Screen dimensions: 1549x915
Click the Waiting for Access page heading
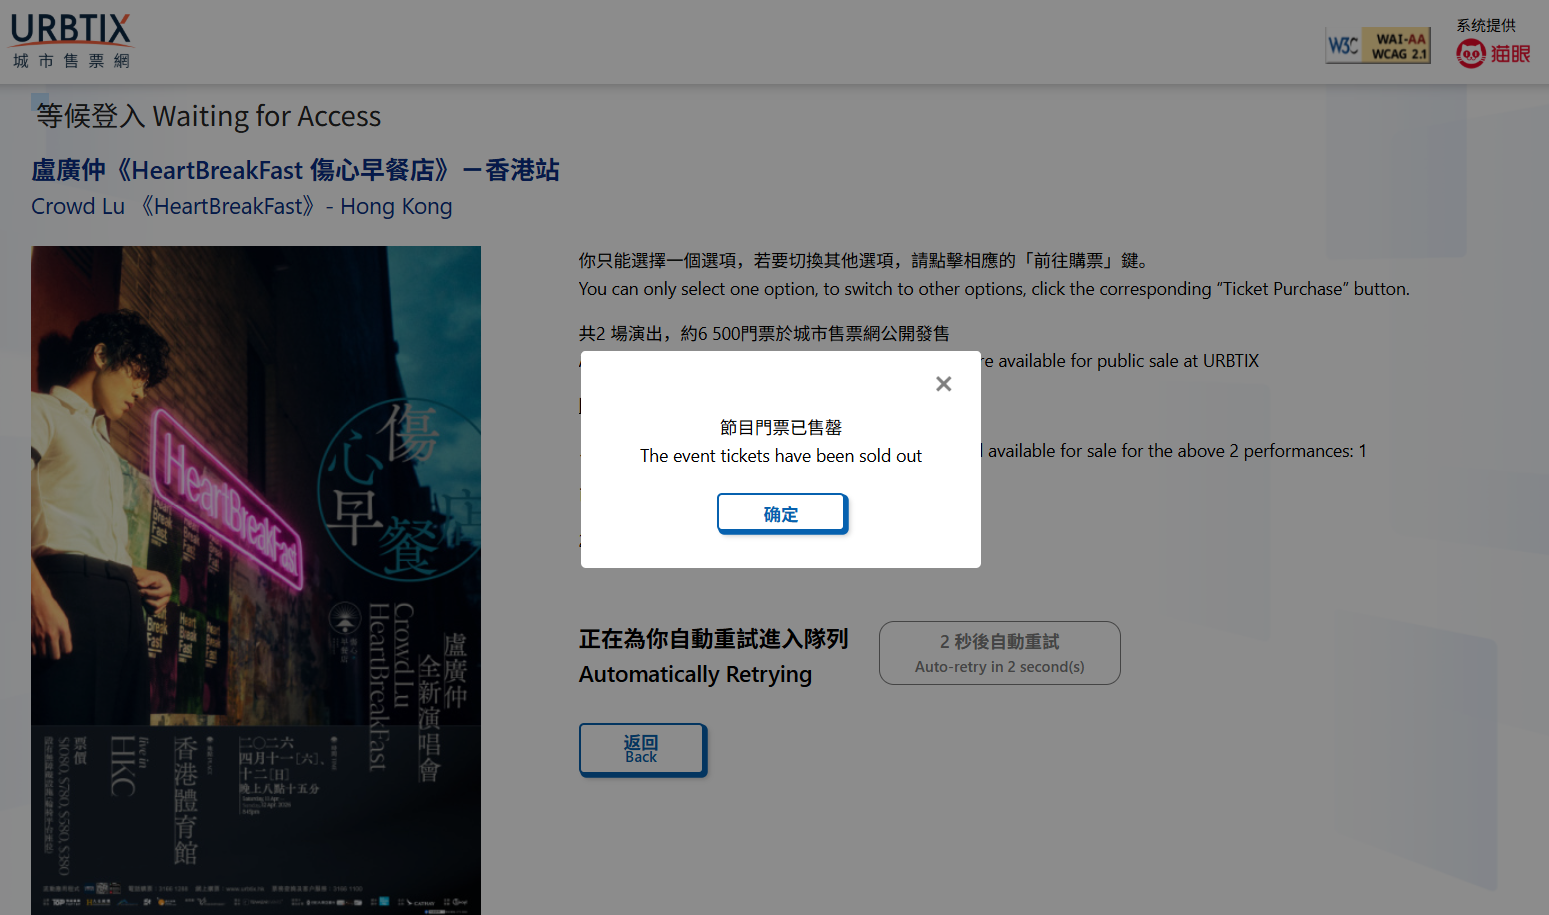tap(208, 117)
